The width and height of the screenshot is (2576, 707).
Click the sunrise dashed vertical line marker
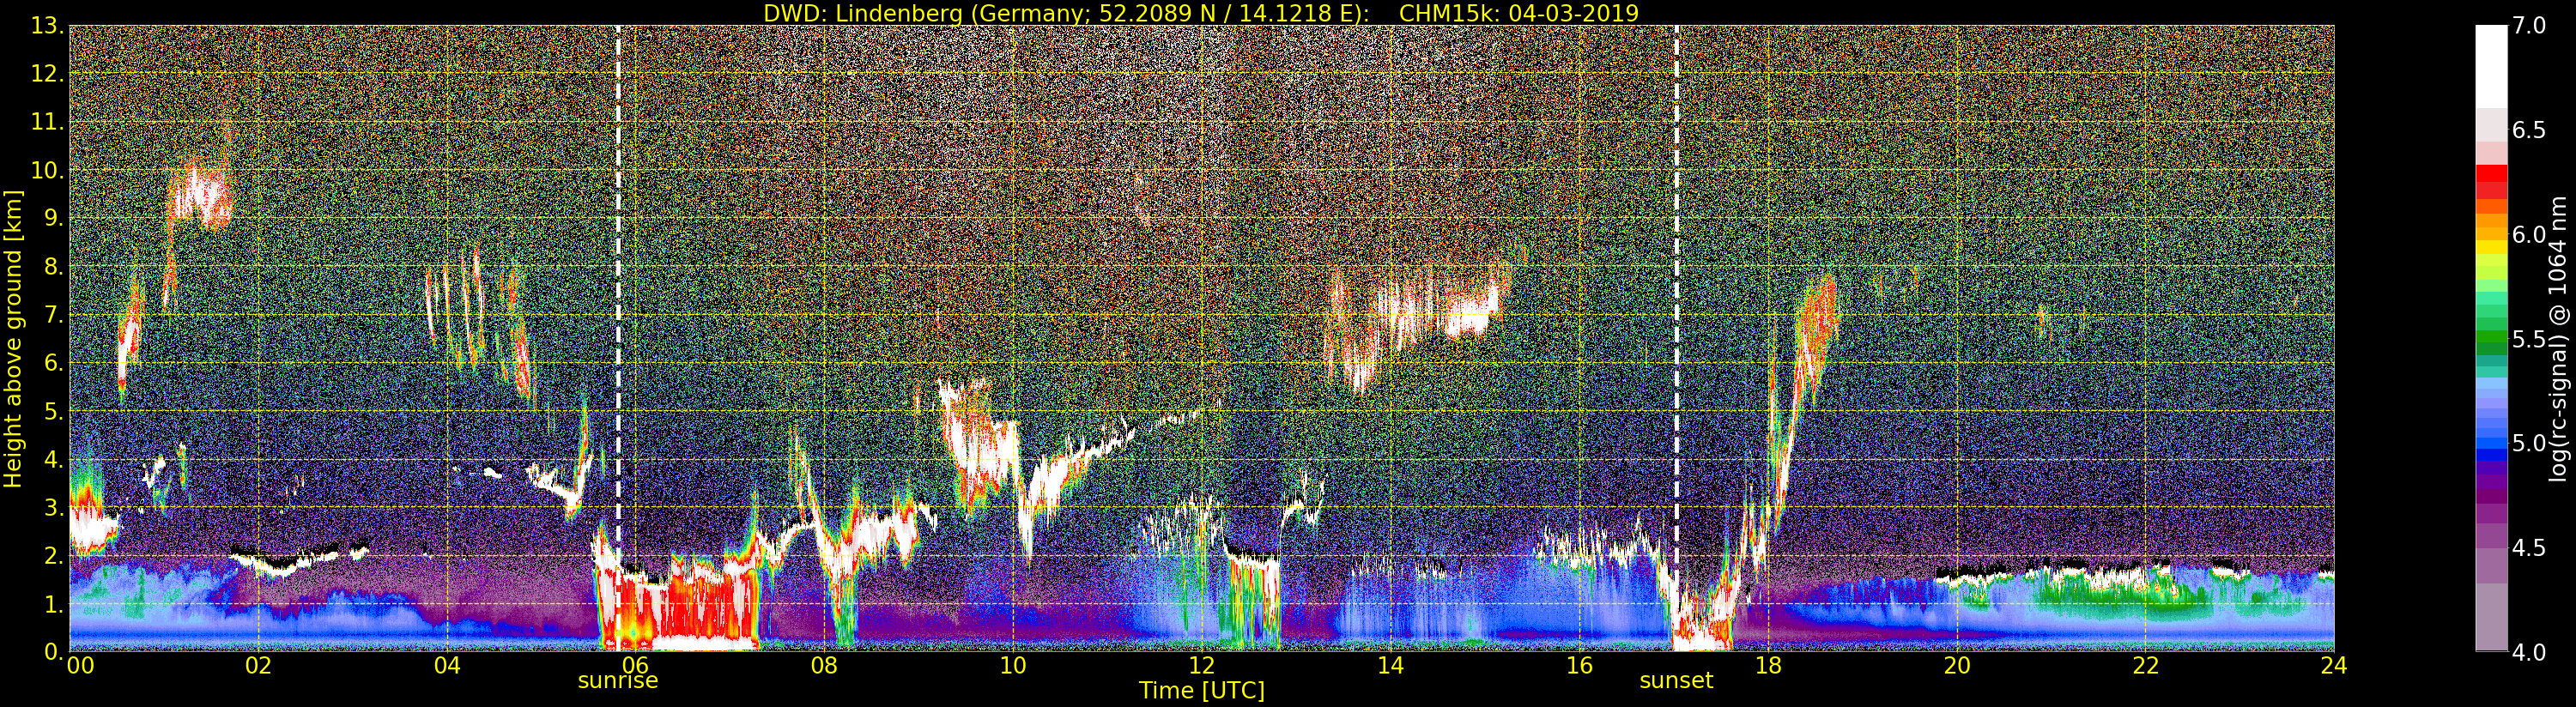click(x=618, y=338)
